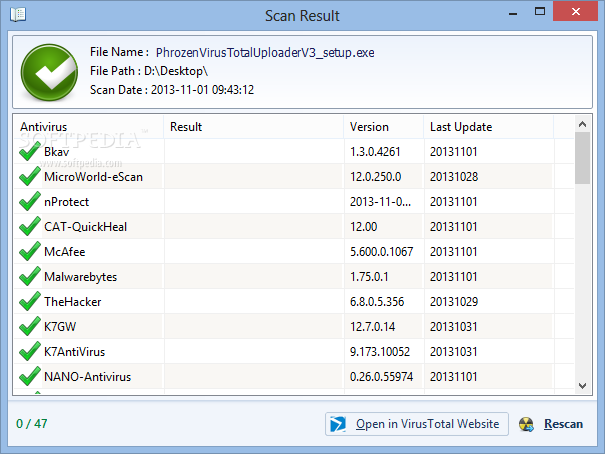Select the TheHacker row name
Image resolution: width=605 pixels, height=454 pixels.
point(73,302)
